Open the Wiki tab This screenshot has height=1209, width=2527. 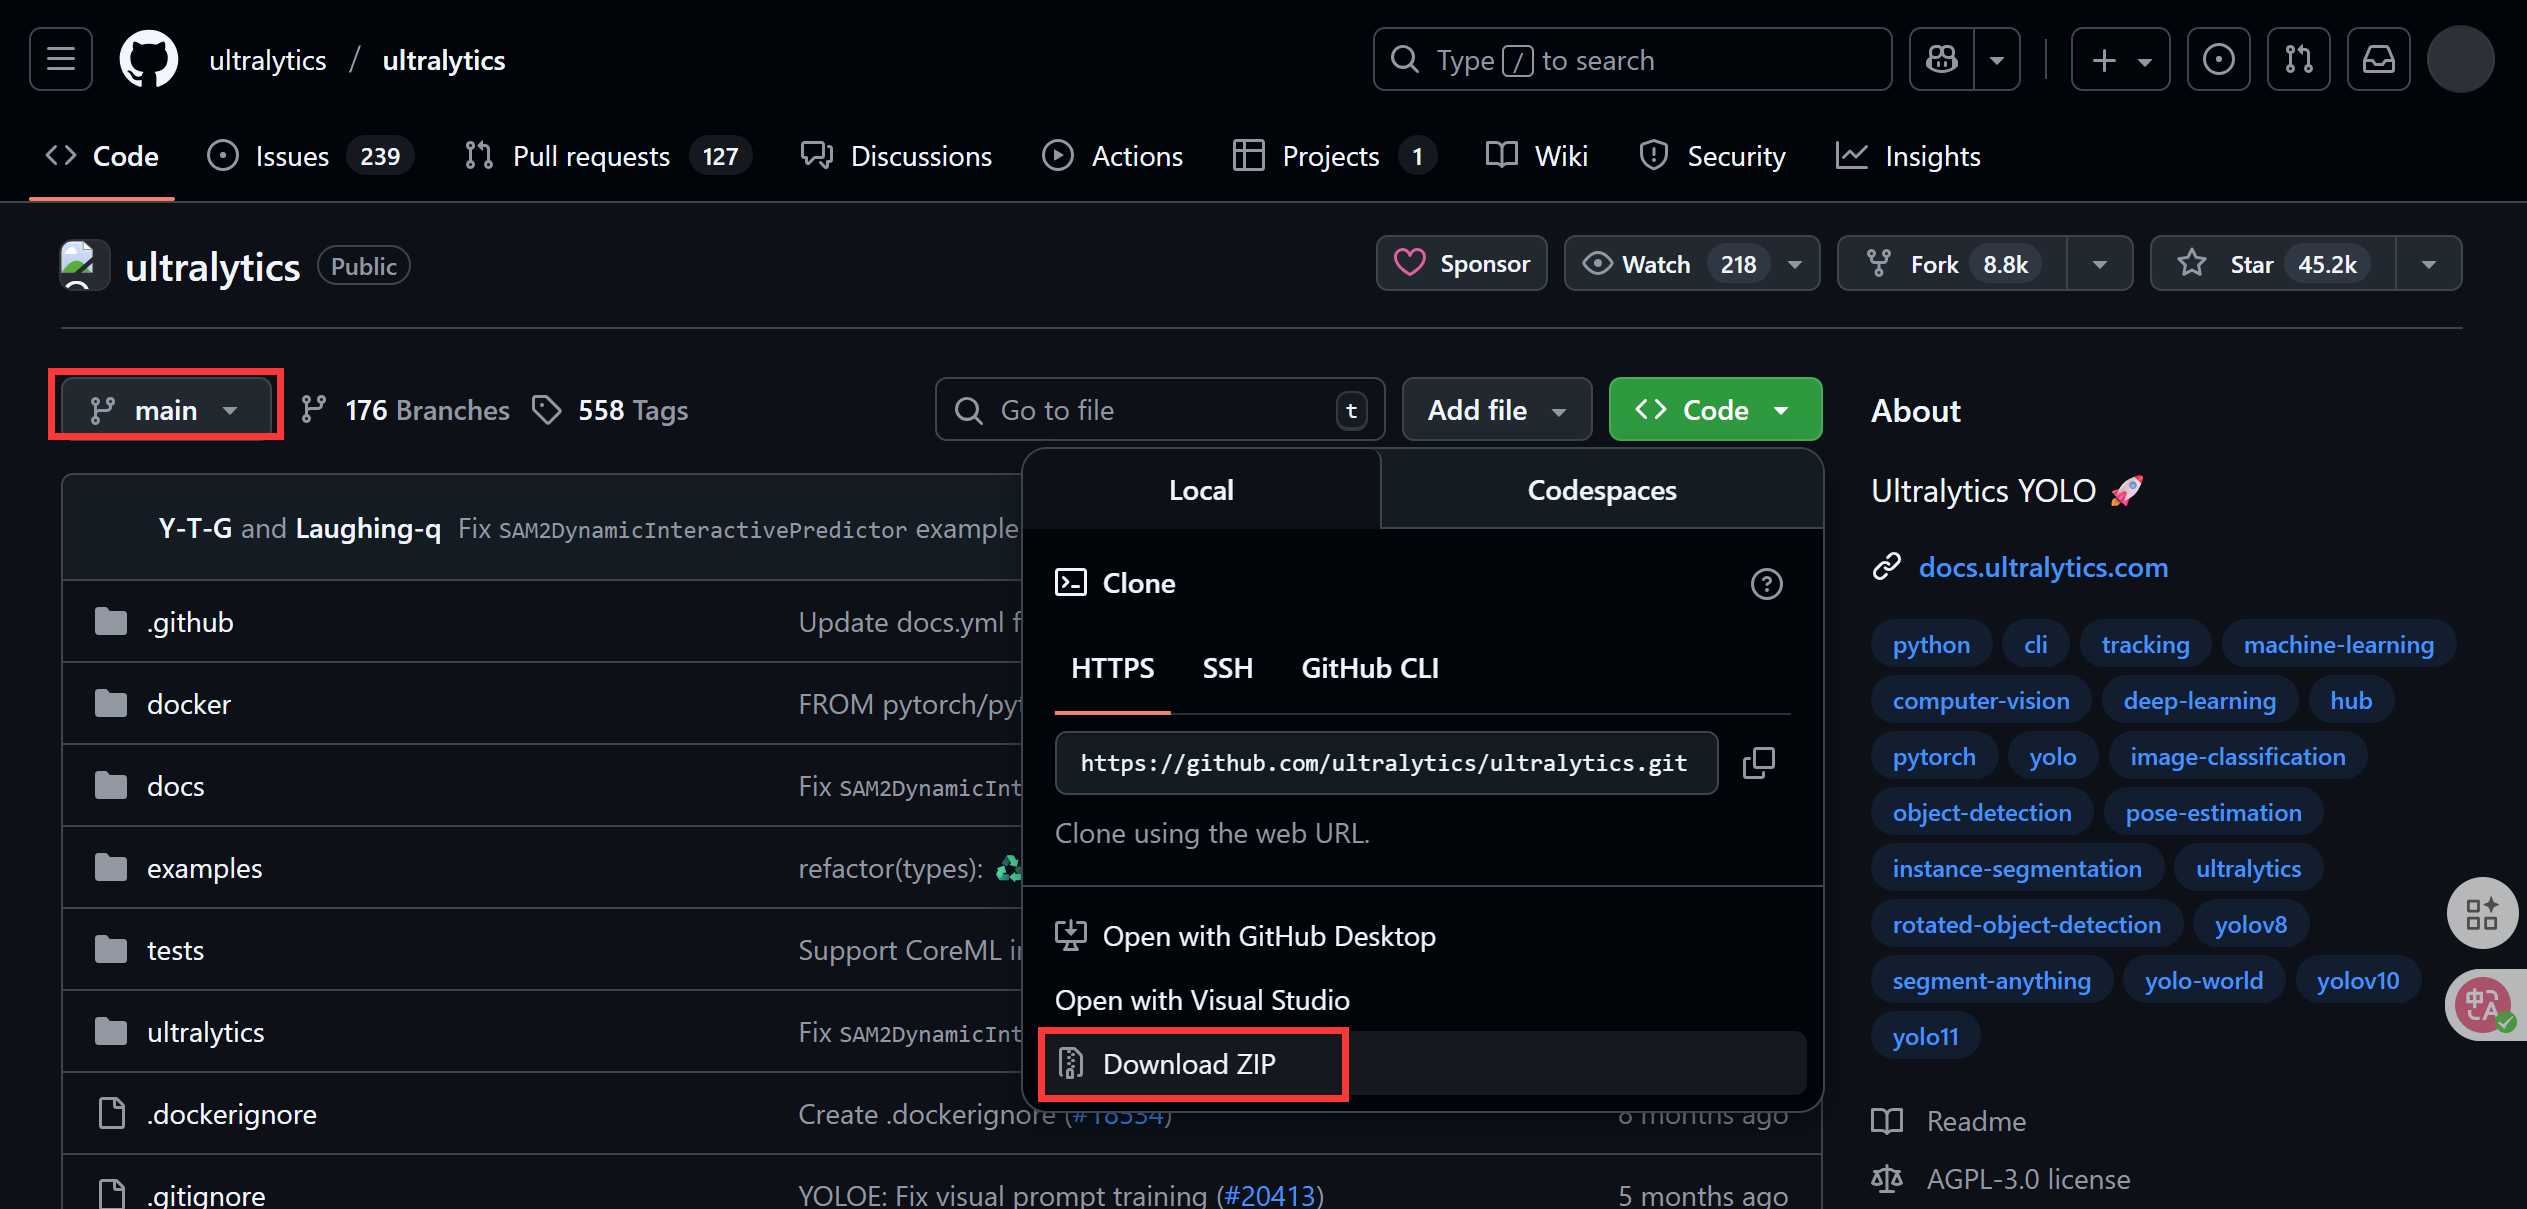coord(1537,156)
